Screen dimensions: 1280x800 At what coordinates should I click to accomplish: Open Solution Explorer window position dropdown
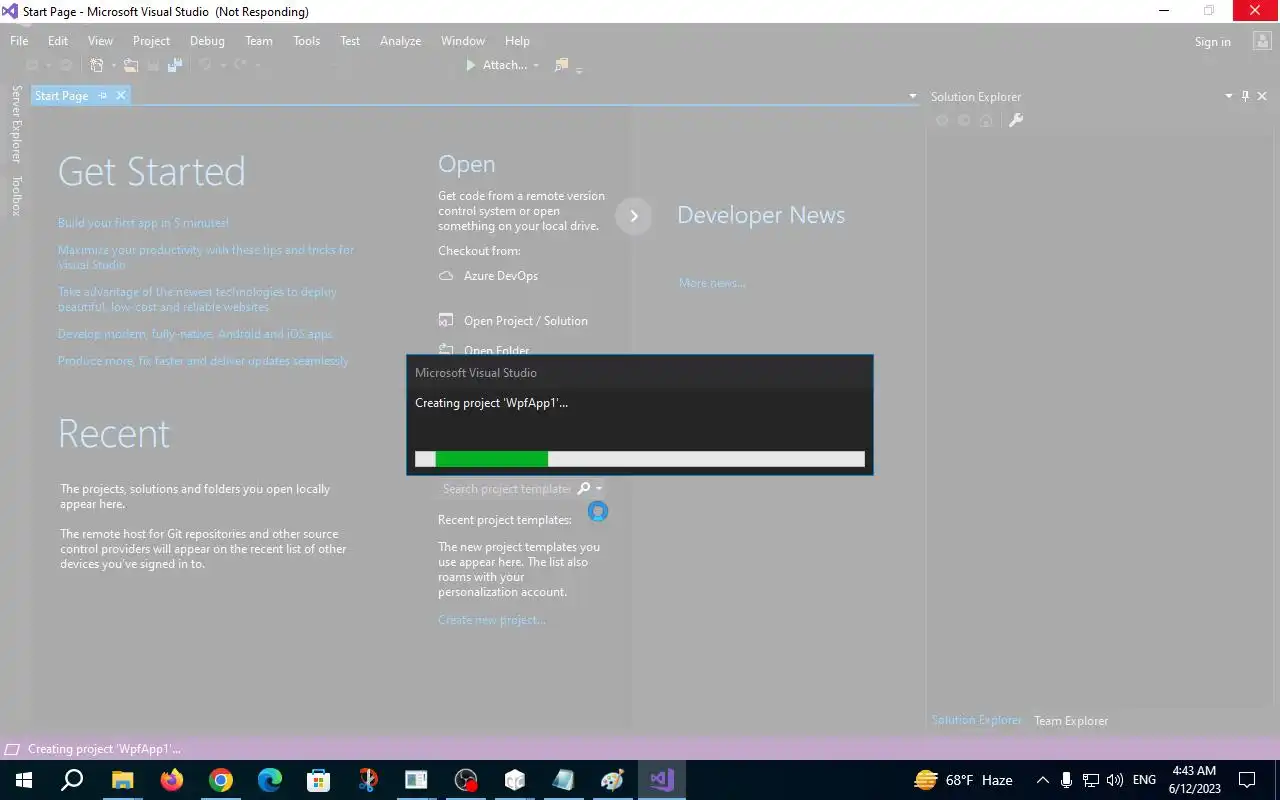1229,96
